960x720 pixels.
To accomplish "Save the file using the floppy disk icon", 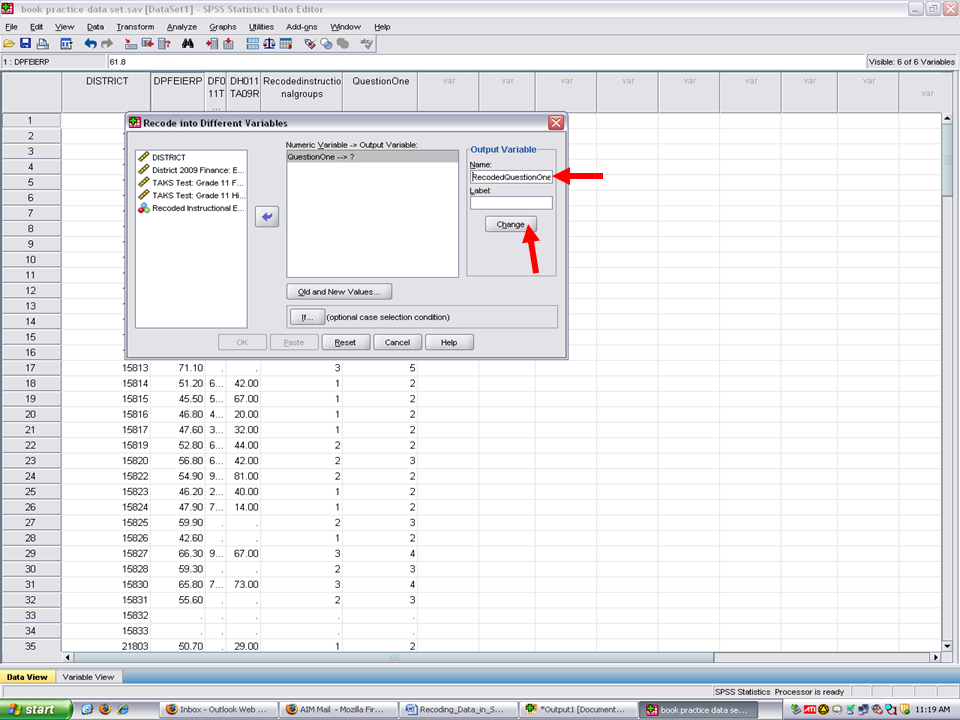I will [x=25, y=44].
